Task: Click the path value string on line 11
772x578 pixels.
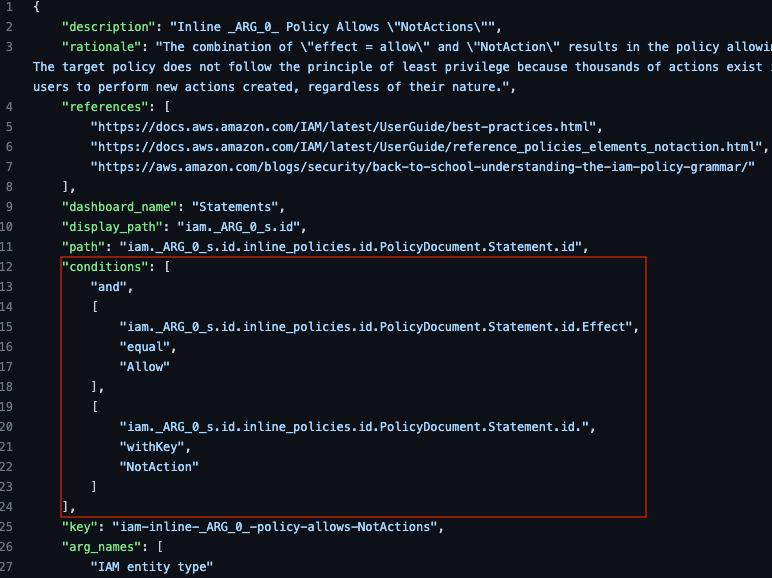Action: click(351, 247)
